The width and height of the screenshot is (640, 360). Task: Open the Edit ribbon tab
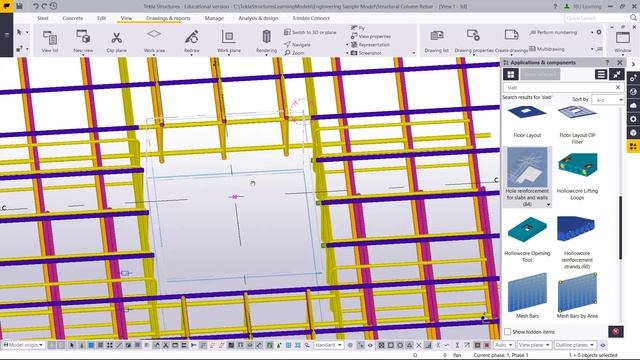coord(101,18)
